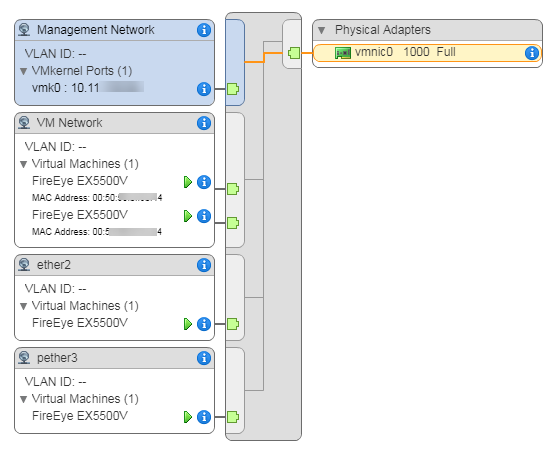Viewport: 555px width, 450px height.
Task: Click power-on arrow of second VM Network FireEye VM
Action: point(188,216)
